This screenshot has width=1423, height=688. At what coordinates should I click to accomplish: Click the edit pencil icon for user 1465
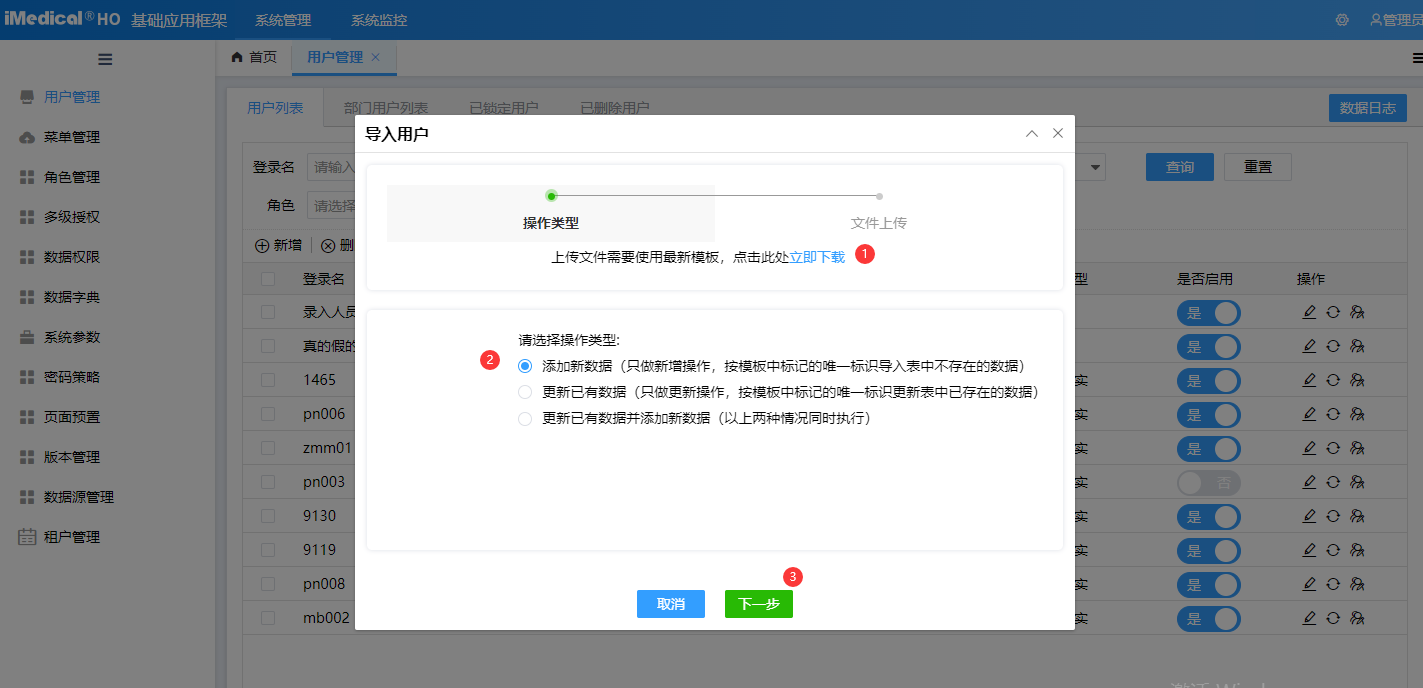[x=1309, y=381]
